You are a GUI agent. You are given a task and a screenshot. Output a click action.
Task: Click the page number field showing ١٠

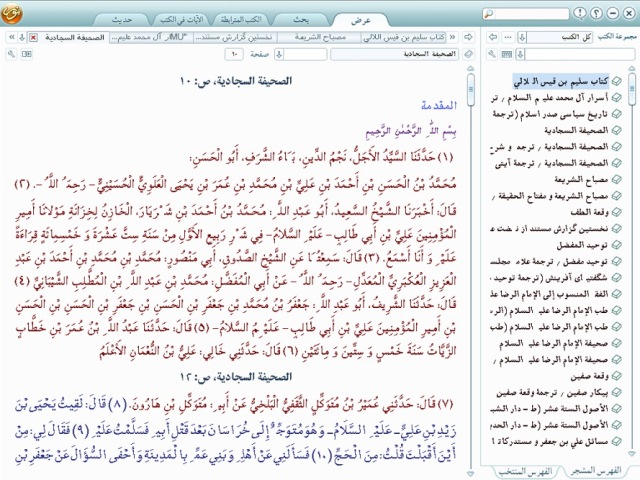[x=234, y=54]
